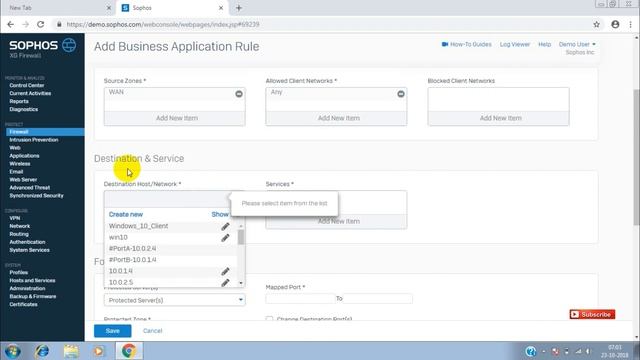Add New Item to Blocked Client Networks

[498, 118]
